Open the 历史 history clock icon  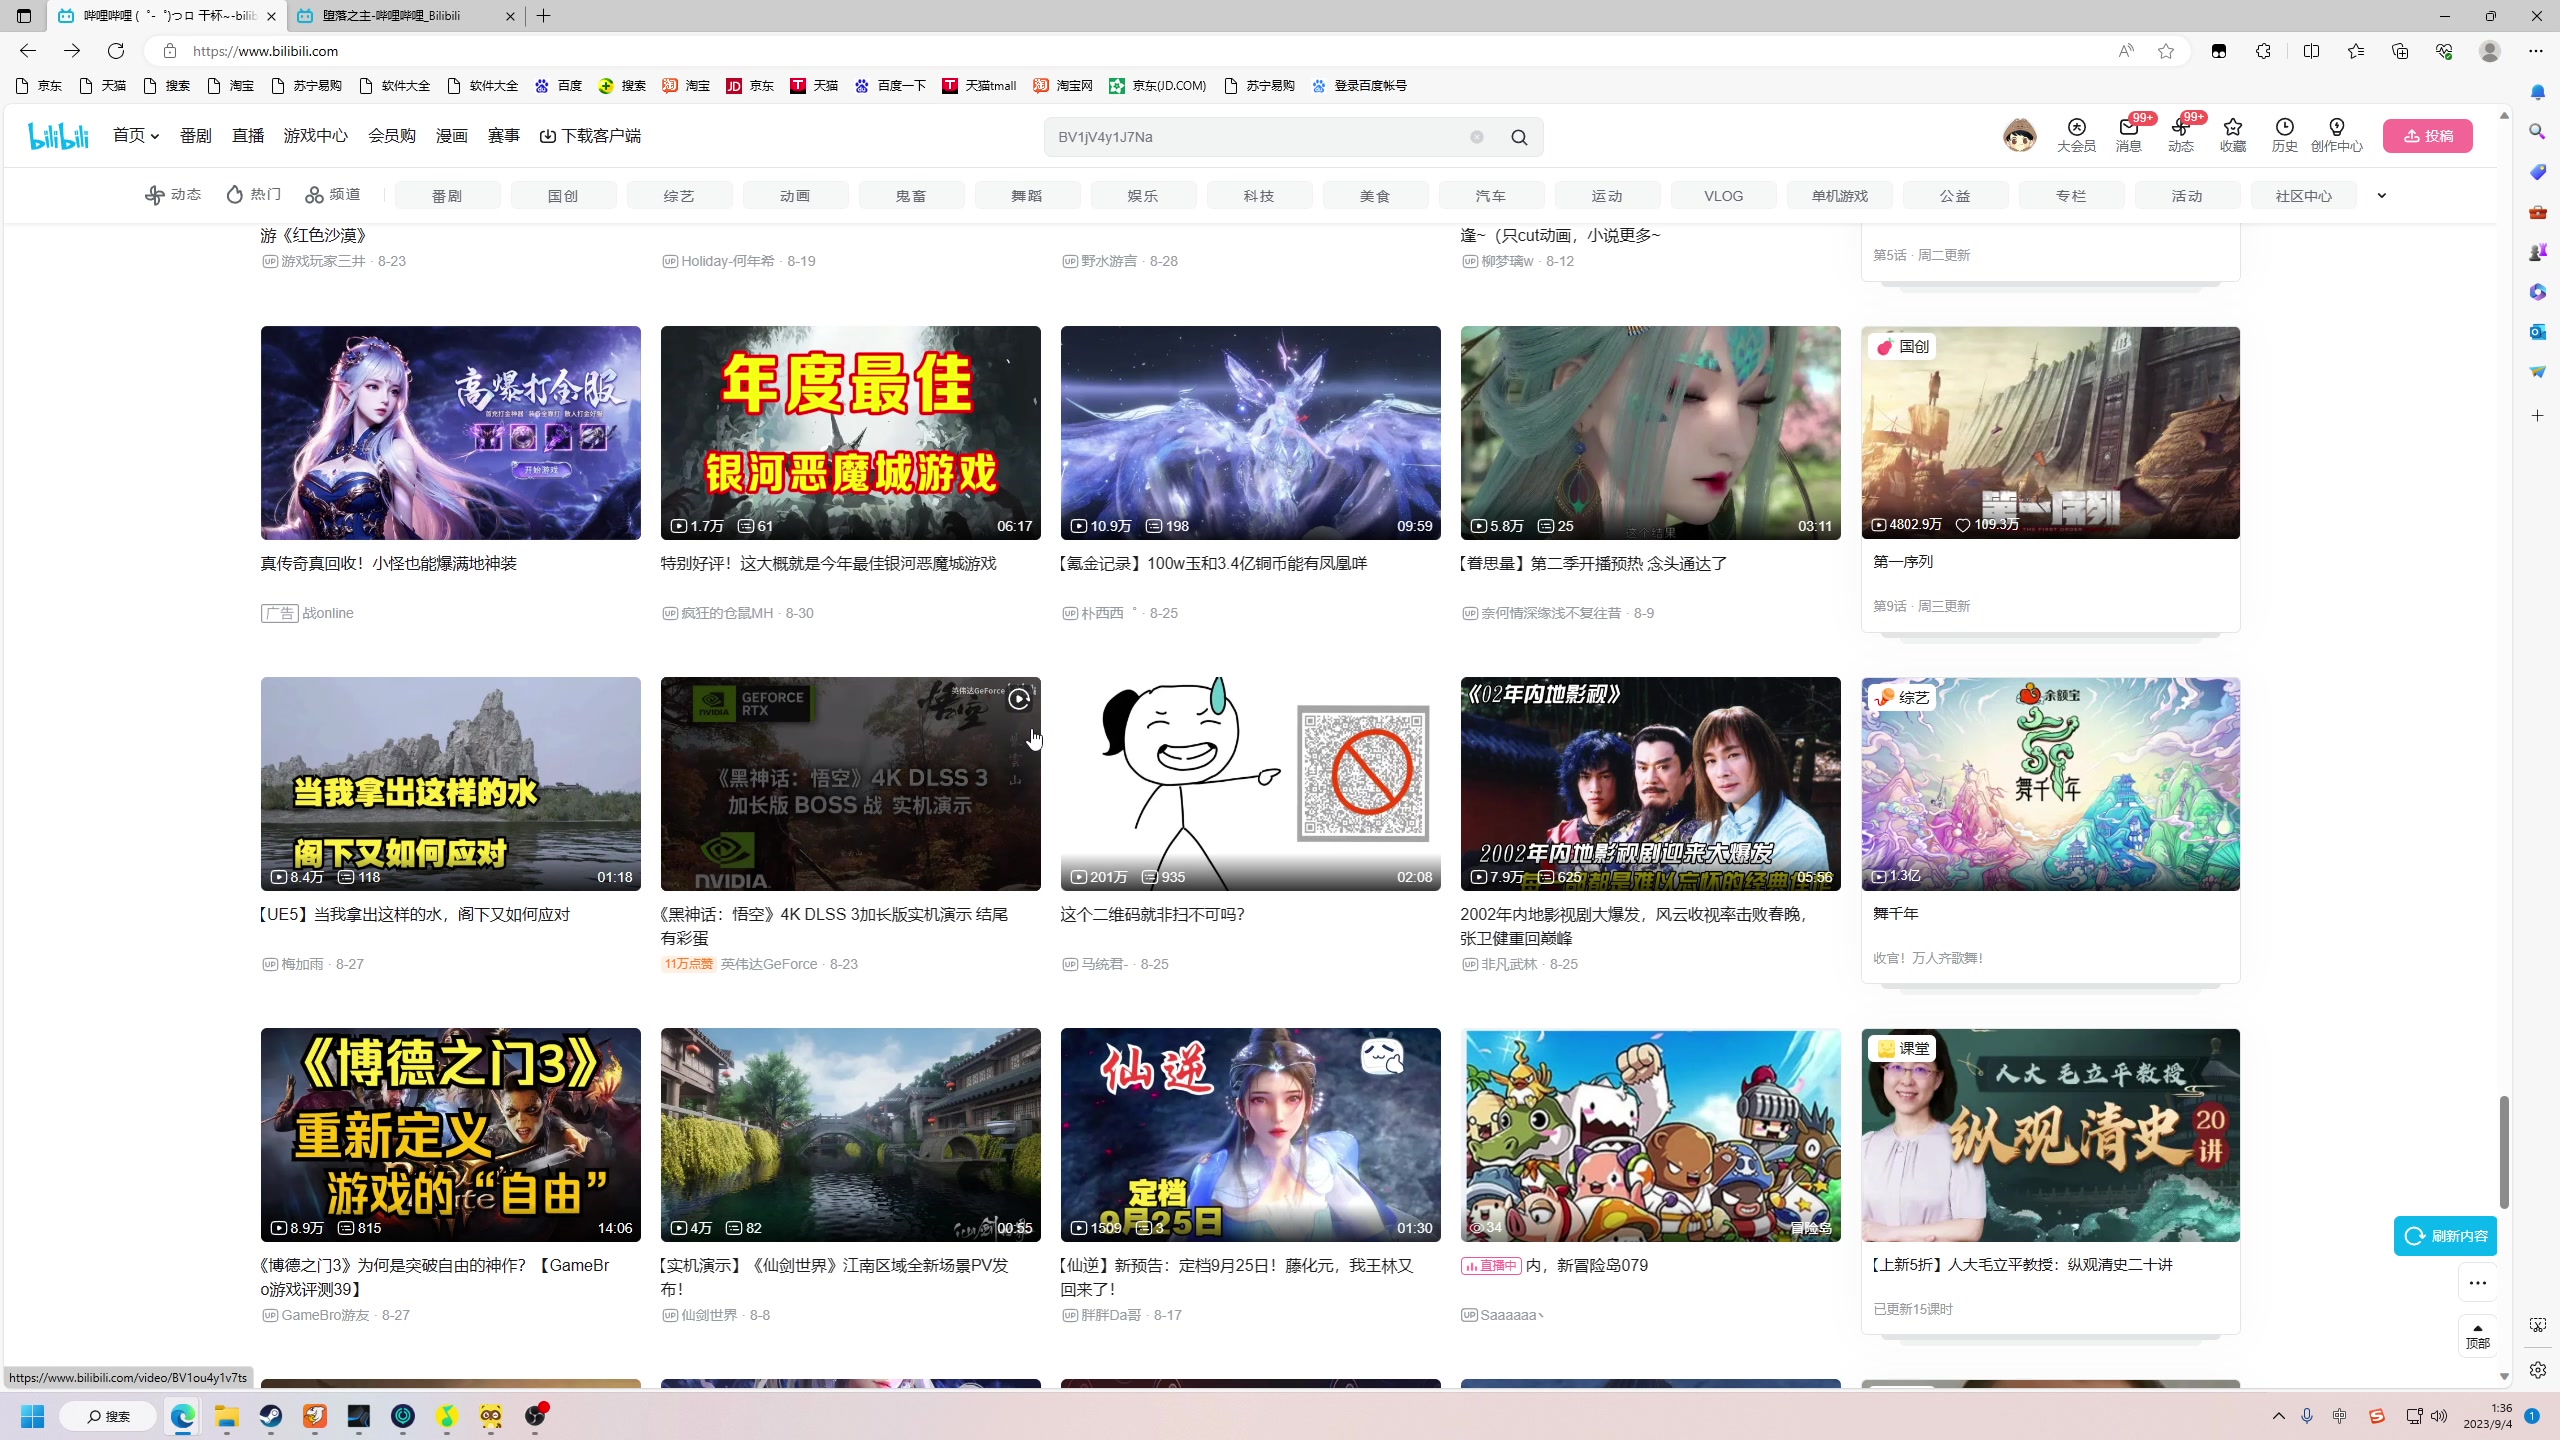click(x=2284, y=135)
